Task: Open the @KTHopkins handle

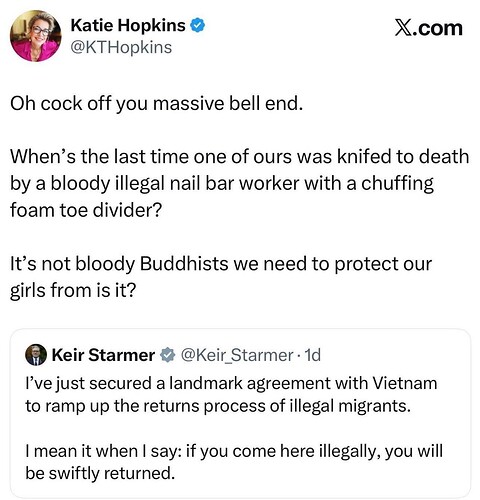Action: point(121,47)
